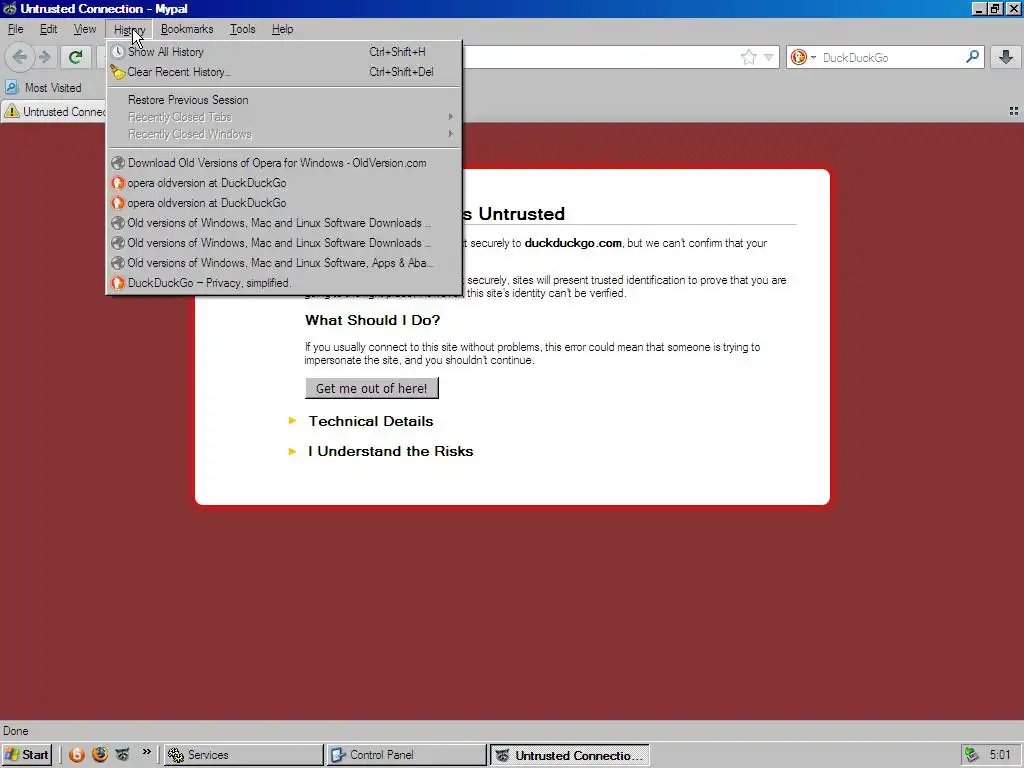
Task: Open the Help menu
Action: (x=282, y=29)
